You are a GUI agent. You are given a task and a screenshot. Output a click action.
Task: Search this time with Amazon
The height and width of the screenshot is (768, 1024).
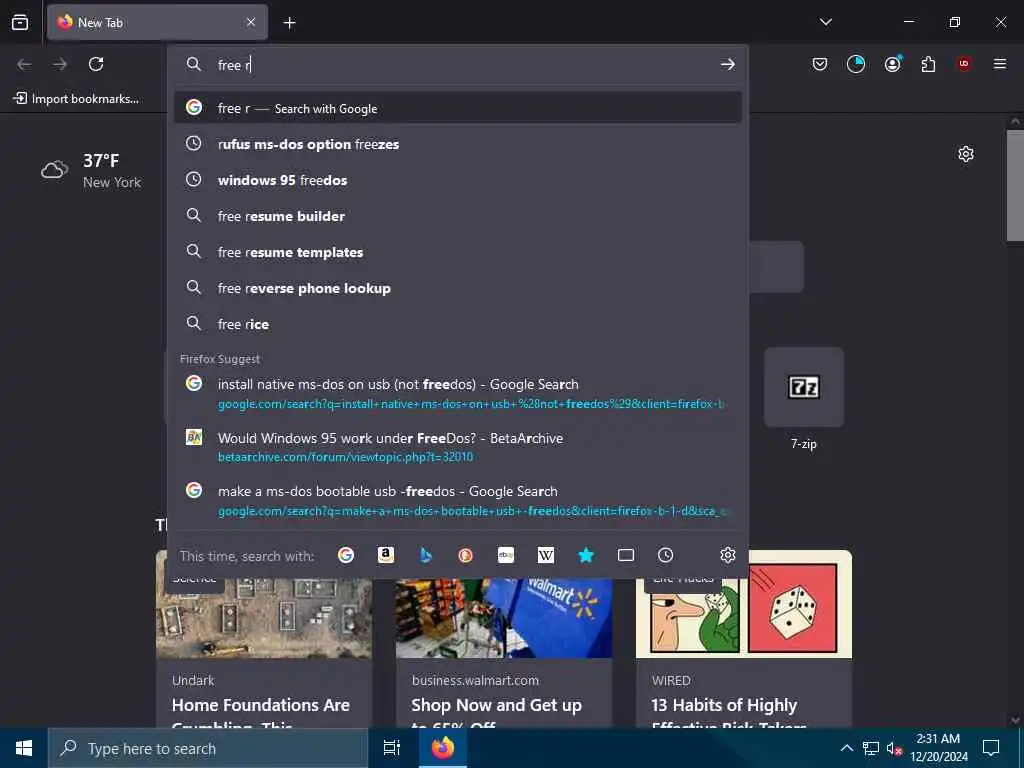[386, 555]
